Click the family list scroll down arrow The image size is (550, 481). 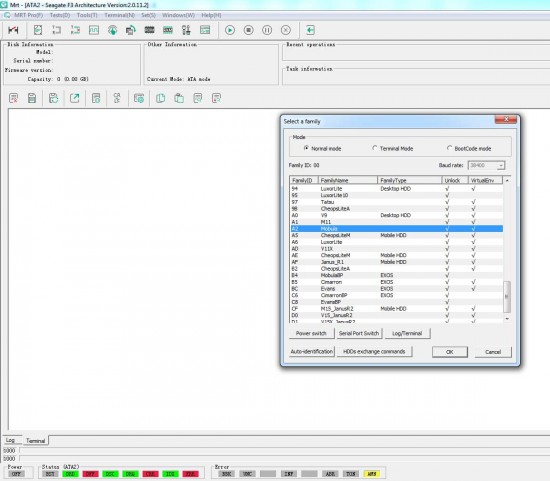click(x=507, y=319)
